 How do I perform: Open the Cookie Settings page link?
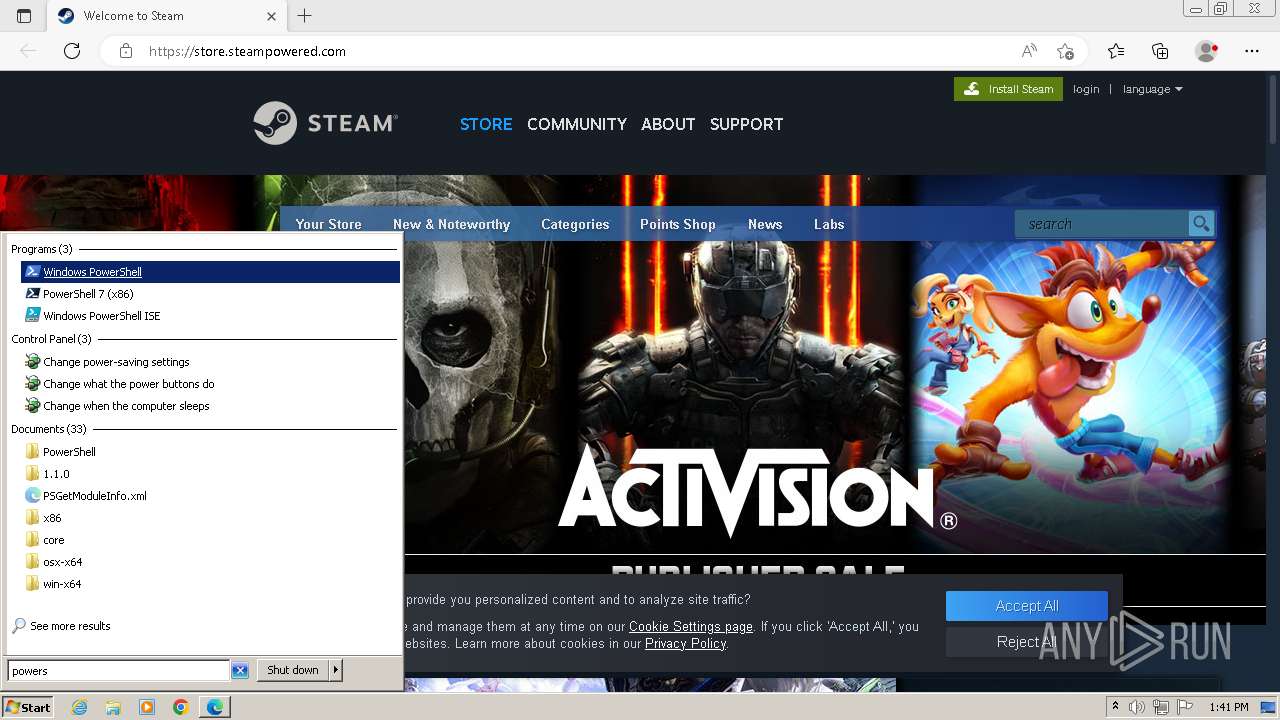coord(691,626)
